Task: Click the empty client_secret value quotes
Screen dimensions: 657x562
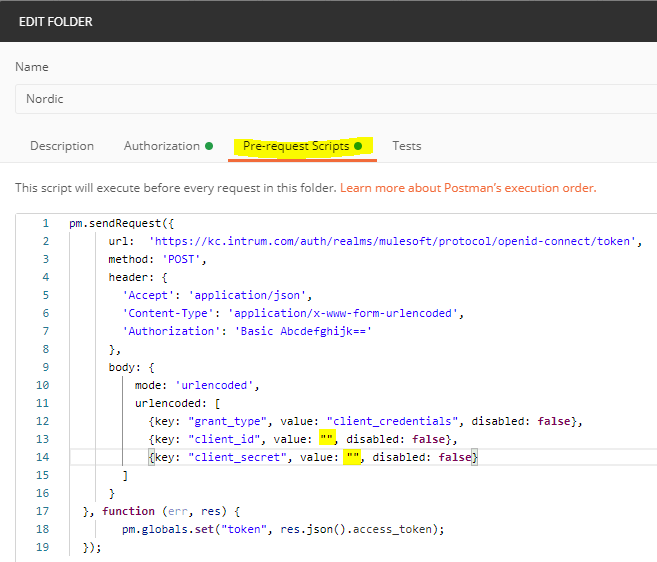Action: point(353,457)
